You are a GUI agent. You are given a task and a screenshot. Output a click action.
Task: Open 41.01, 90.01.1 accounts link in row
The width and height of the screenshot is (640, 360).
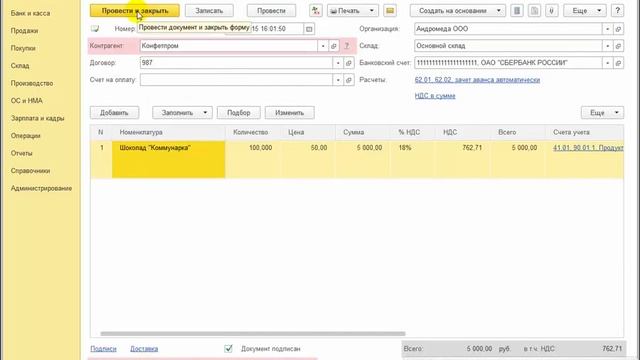(588, 148)
